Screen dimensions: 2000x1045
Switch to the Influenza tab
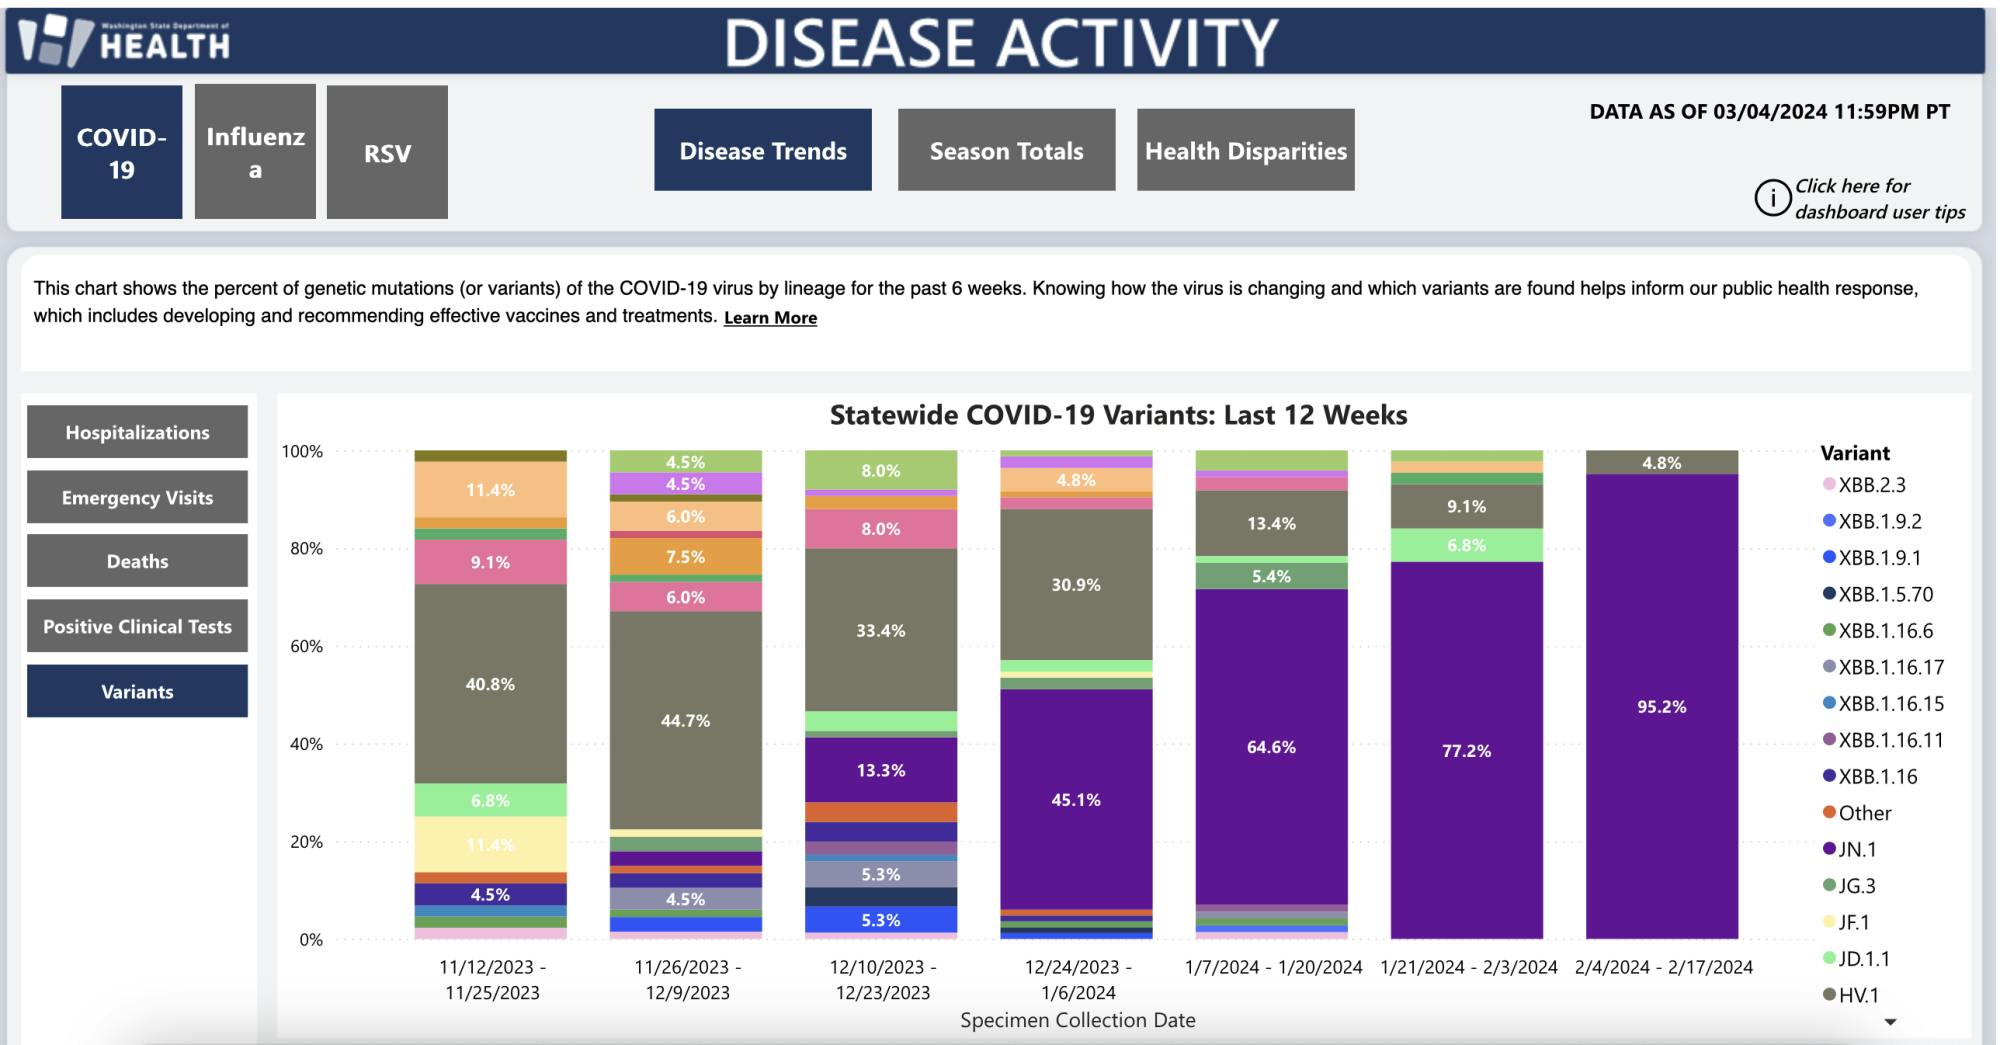(x=255, y=152)
